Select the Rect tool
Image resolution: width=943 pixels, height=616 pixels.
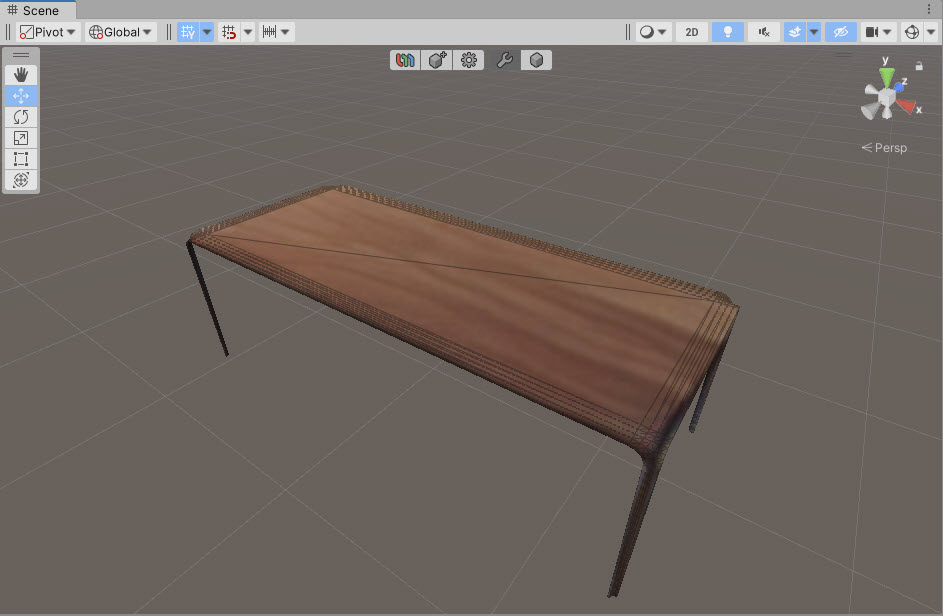tap(21, 159)
